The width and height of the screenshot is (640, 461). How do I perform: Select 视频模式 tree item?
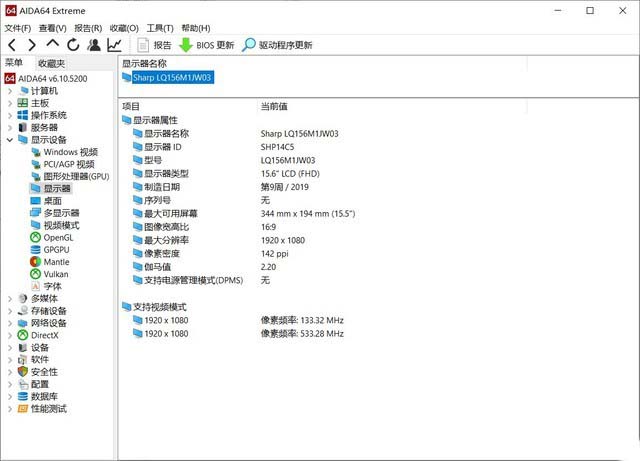pyautogui.click(x=61, y=225)
